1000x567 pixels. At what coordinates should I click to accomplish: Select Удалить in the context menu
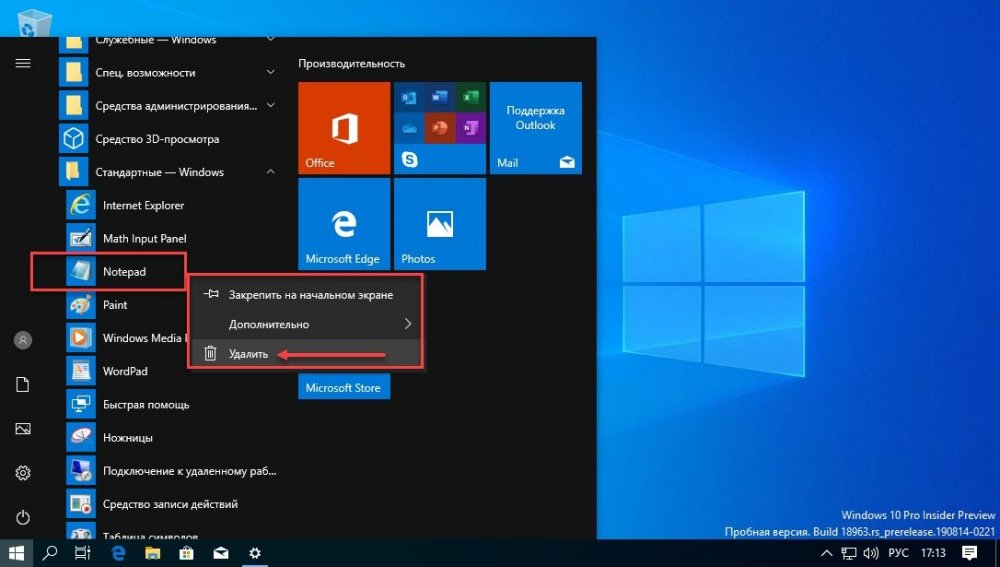(x=306, y=353)
